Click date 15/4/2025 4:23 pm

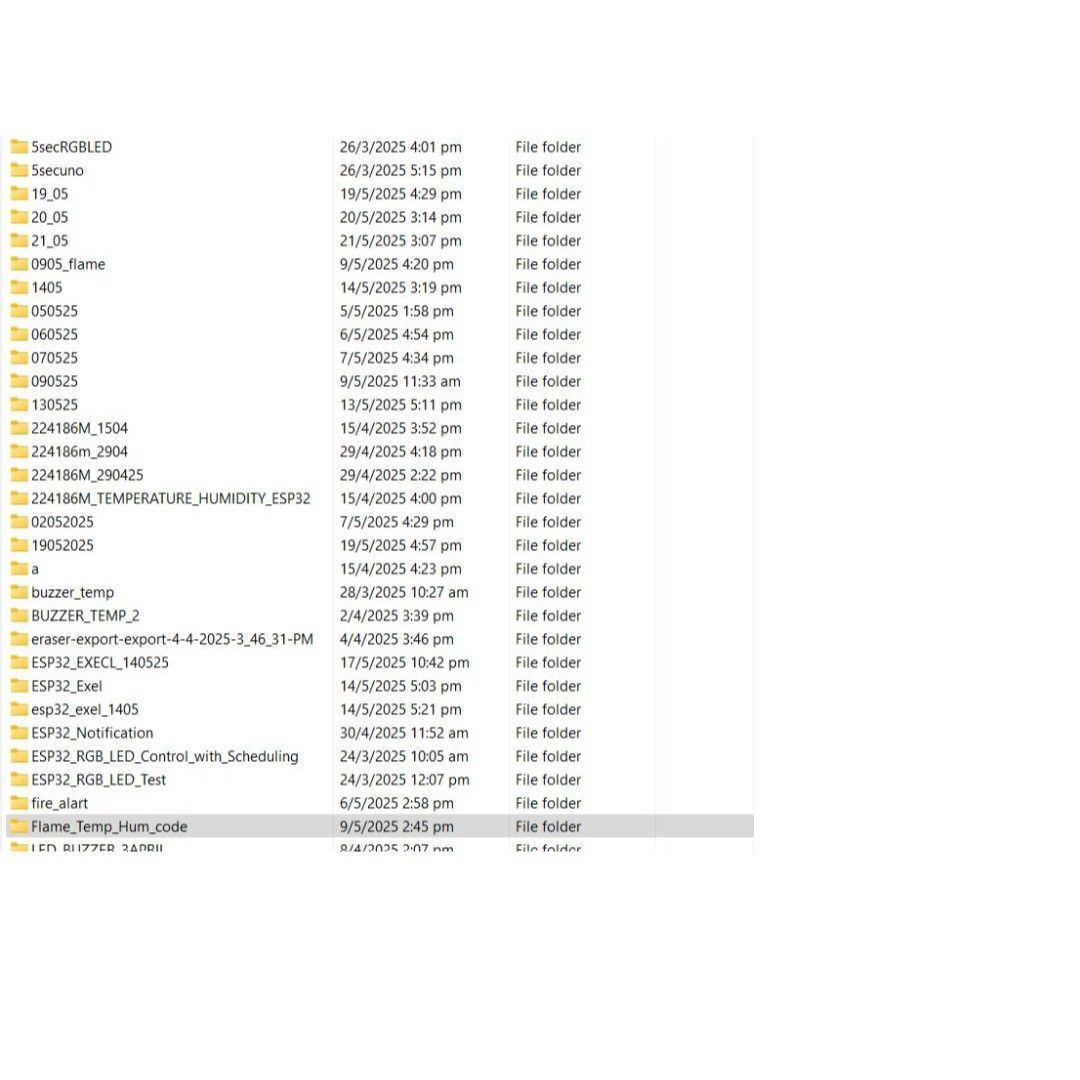(x=400, y=568)
